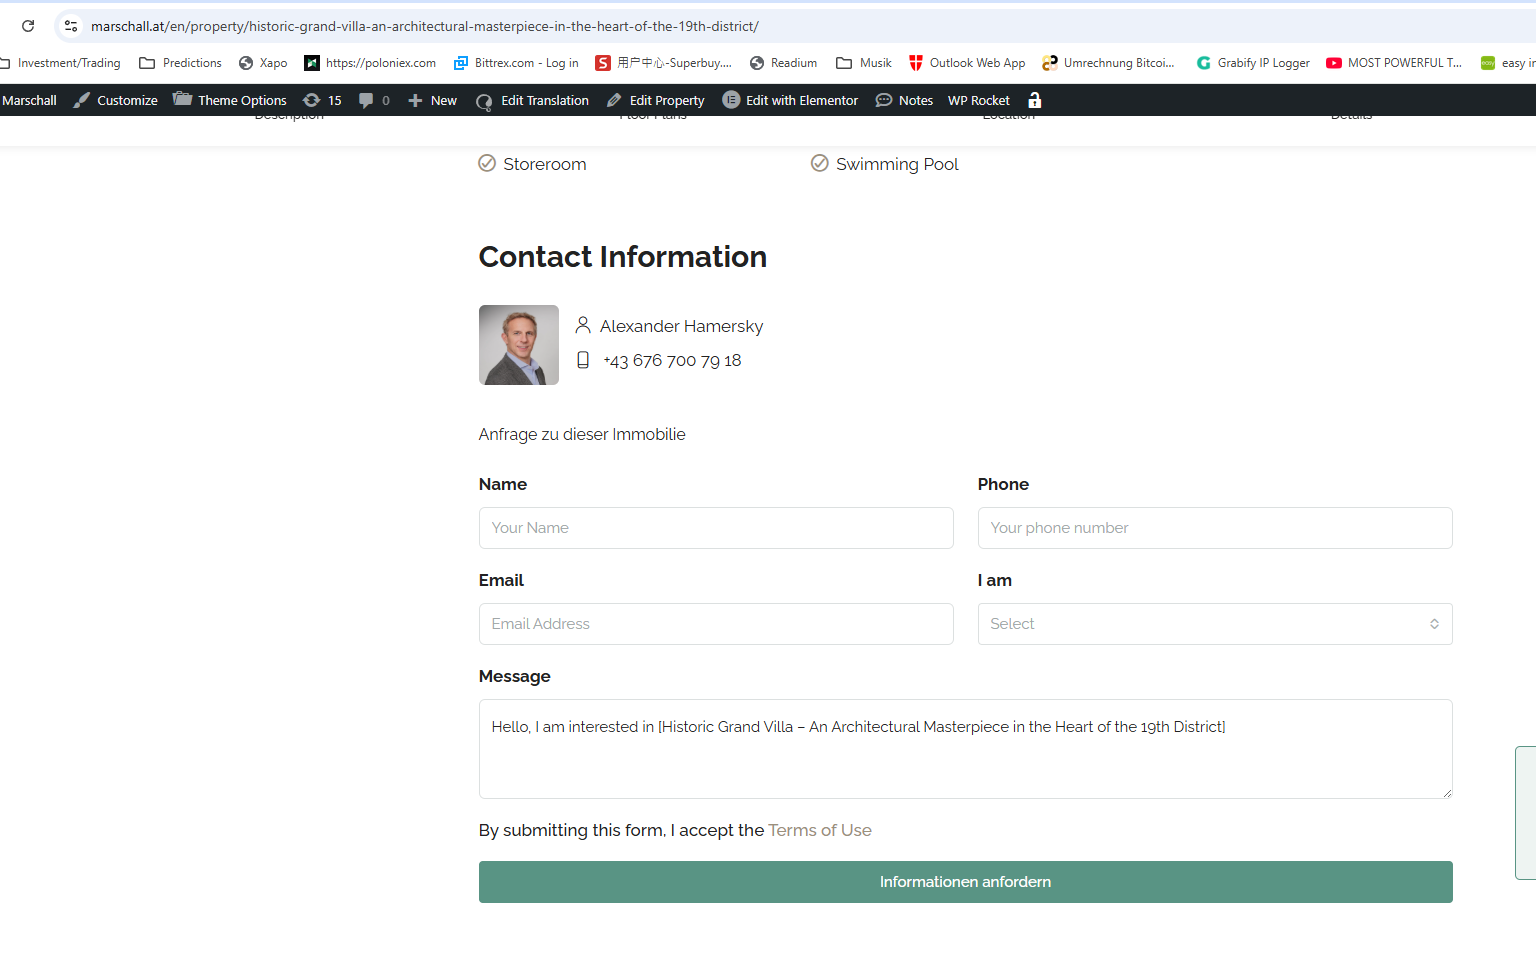Click the browser reload page icon
This screenshot has width=1536, height=963.
28,26
